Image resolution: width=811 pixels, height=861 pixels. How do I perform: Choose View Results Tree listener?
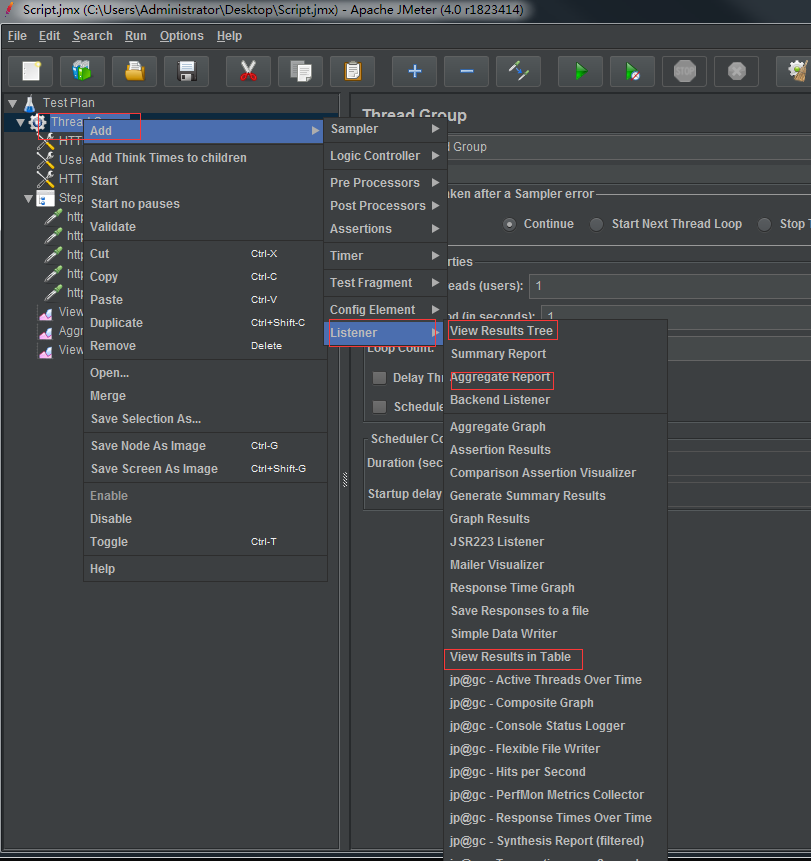click(556, 331)
